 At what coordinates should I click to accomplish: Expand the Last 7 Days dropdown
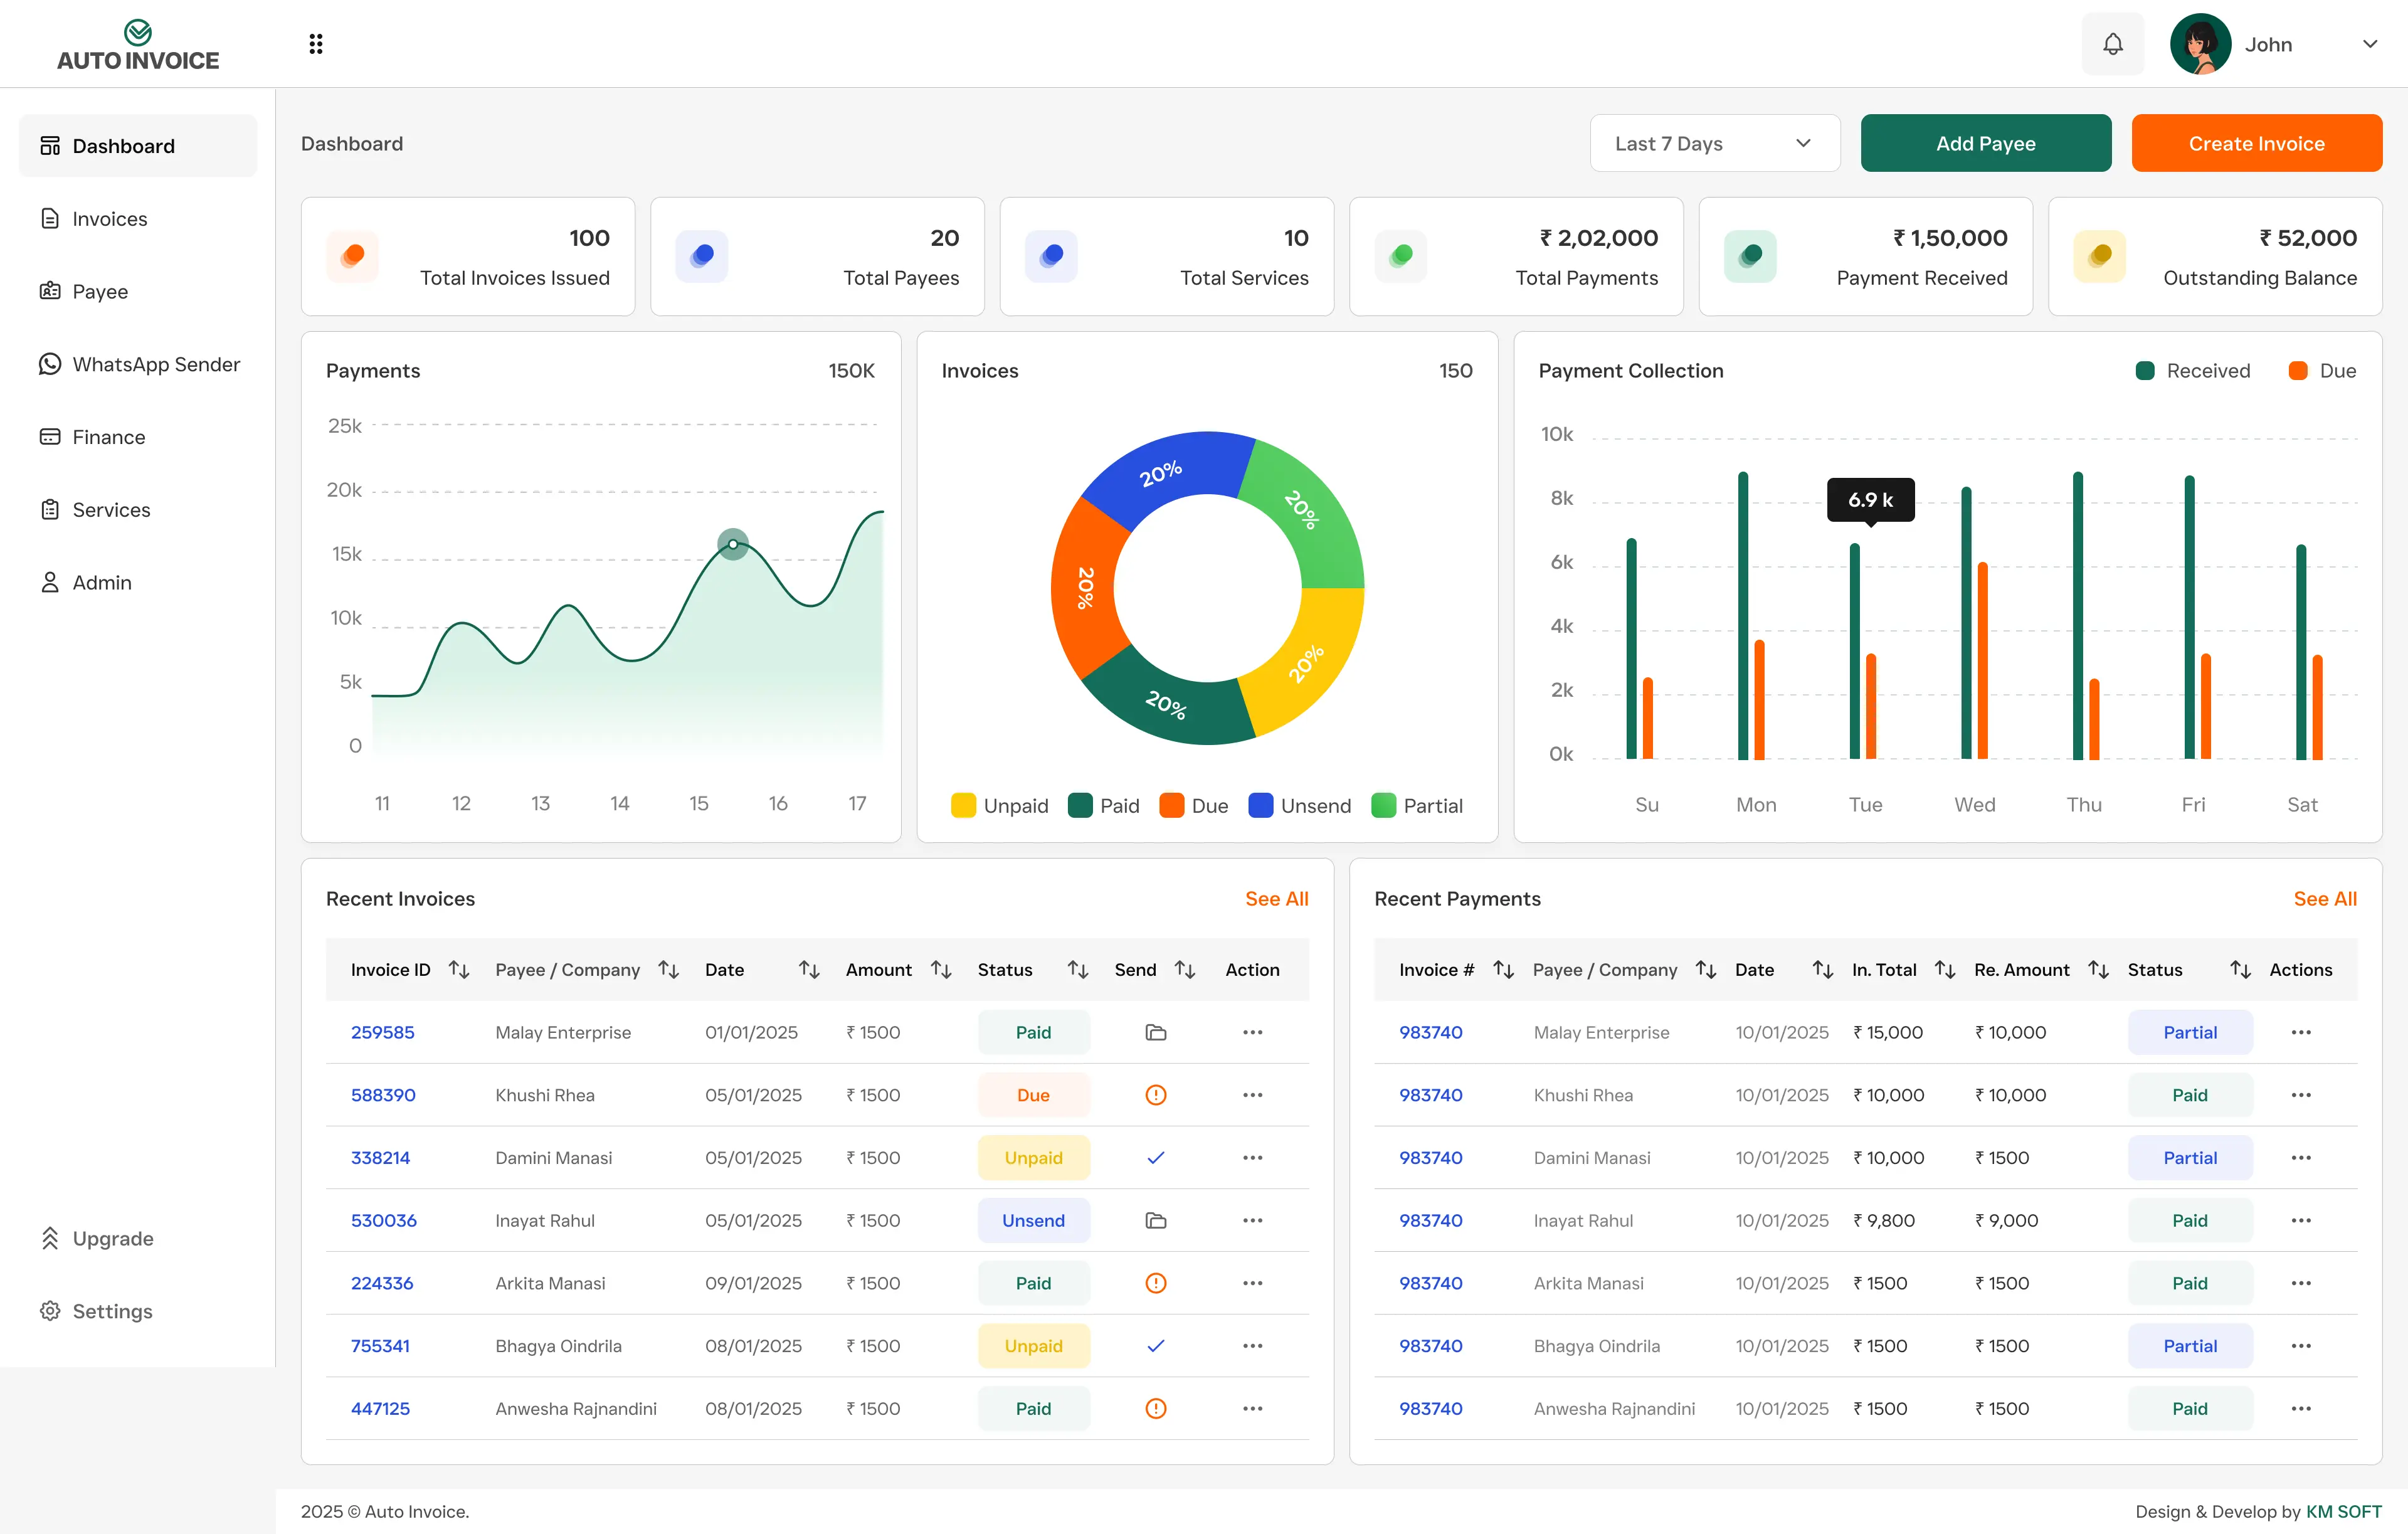pyautogui.click(x=1714, y=143)
